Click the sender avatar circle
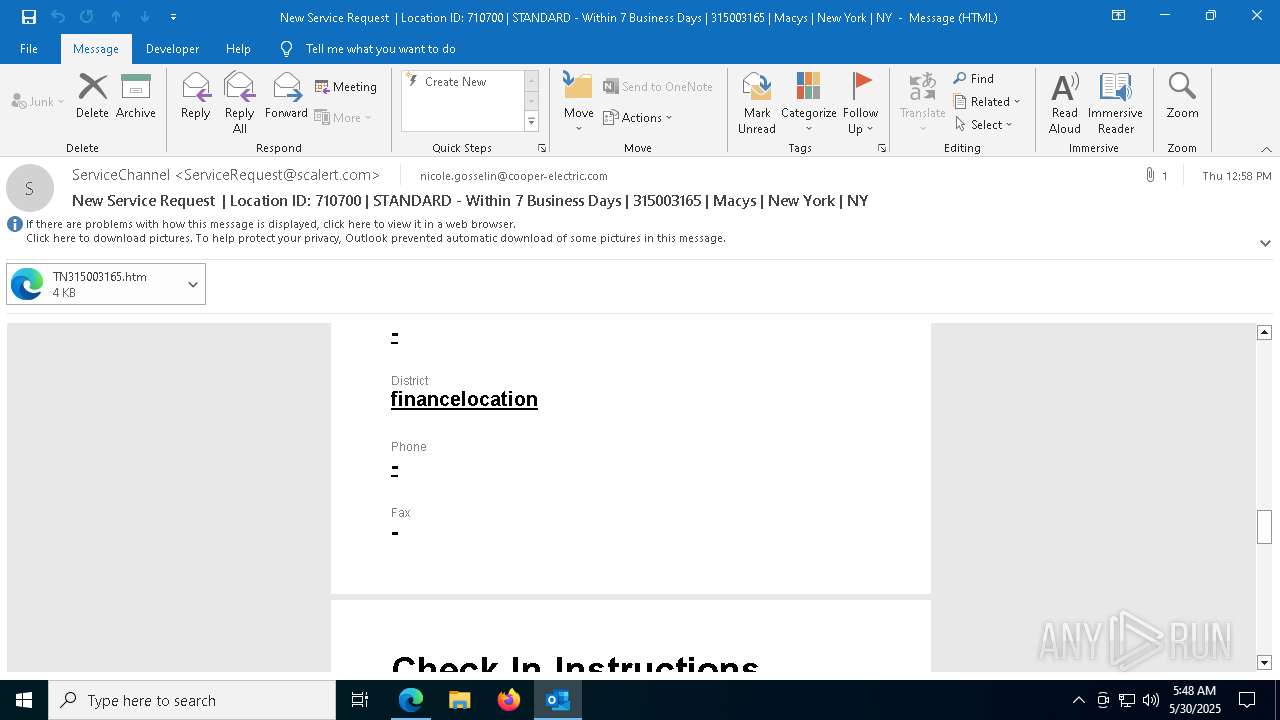The height and width of the screenshot is (720, 1280). (30, 188)
